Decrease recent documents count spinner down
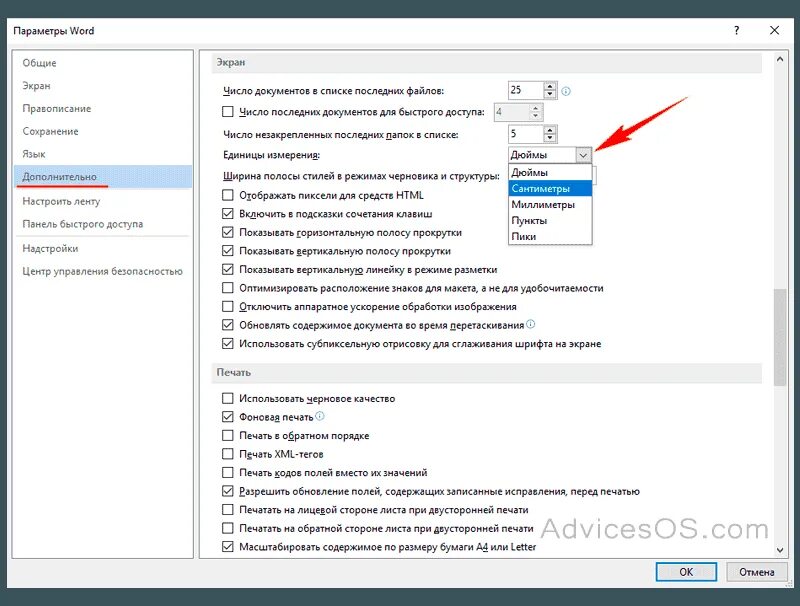800x606 pixels. (549, 94)
